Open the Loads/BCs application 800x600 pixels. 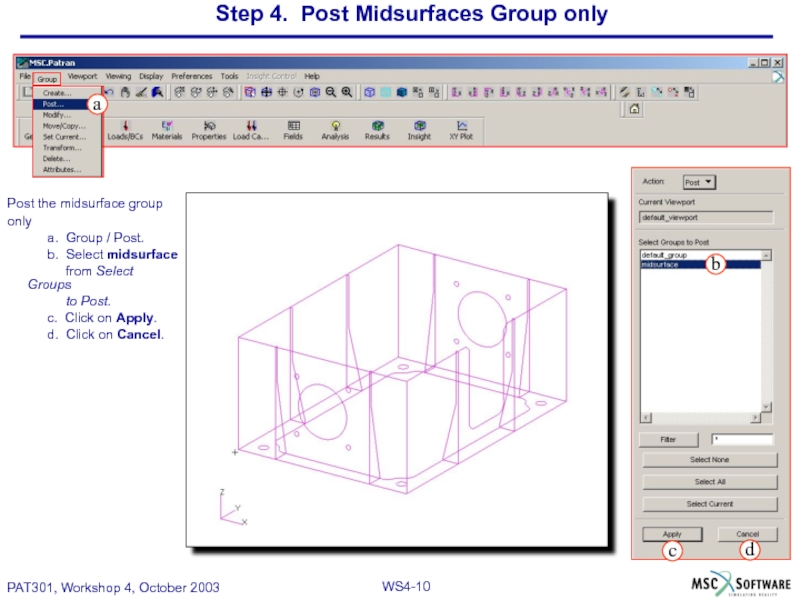click(126, 131)
